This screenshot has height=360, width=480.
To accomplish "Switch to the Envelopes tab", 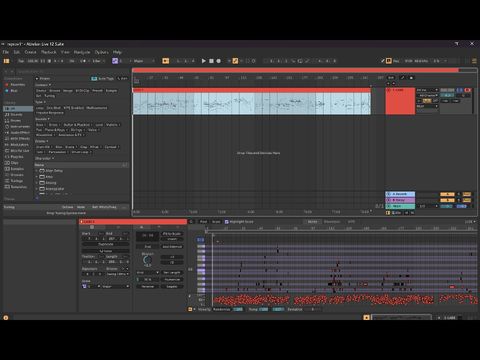I will pos(332,222).
